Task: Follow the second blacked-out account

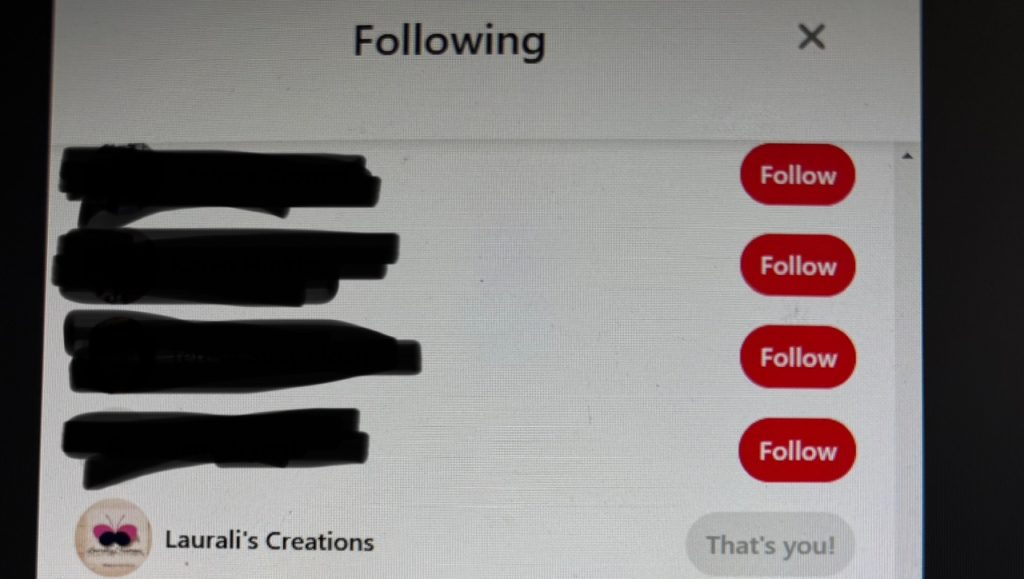Action: (797, 266)
